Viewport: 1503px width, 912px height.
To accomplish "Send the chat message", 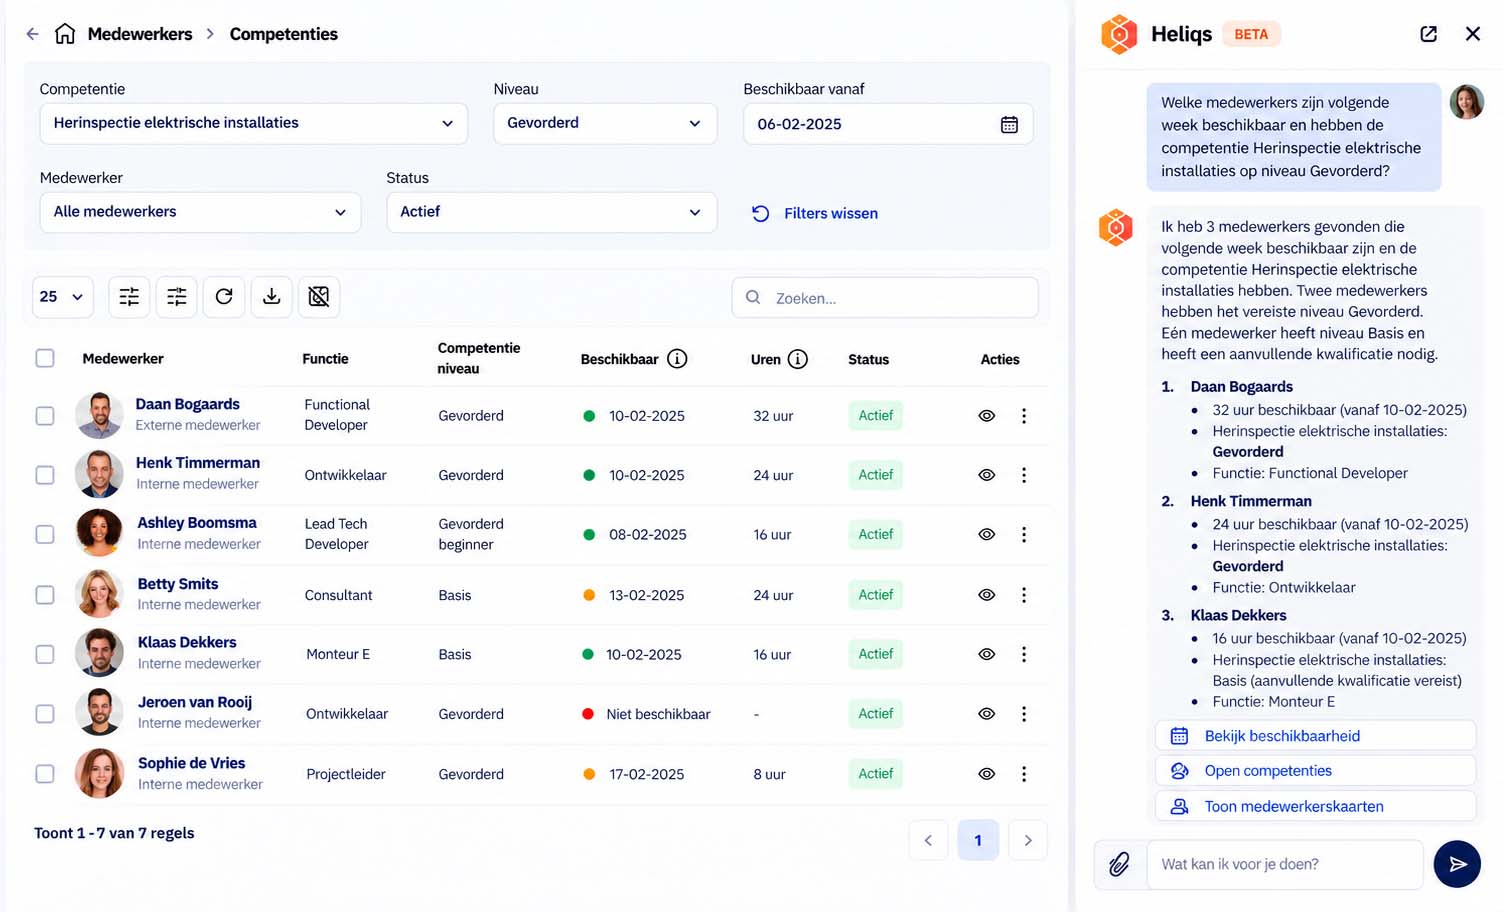I will pos(1457,864).
